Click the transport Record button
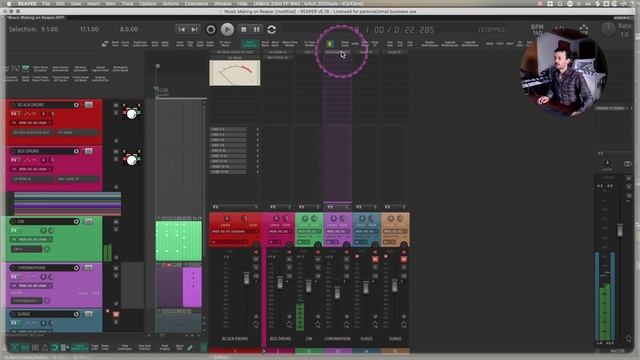This screenshot has height=360, width=640. click(211, 29)
